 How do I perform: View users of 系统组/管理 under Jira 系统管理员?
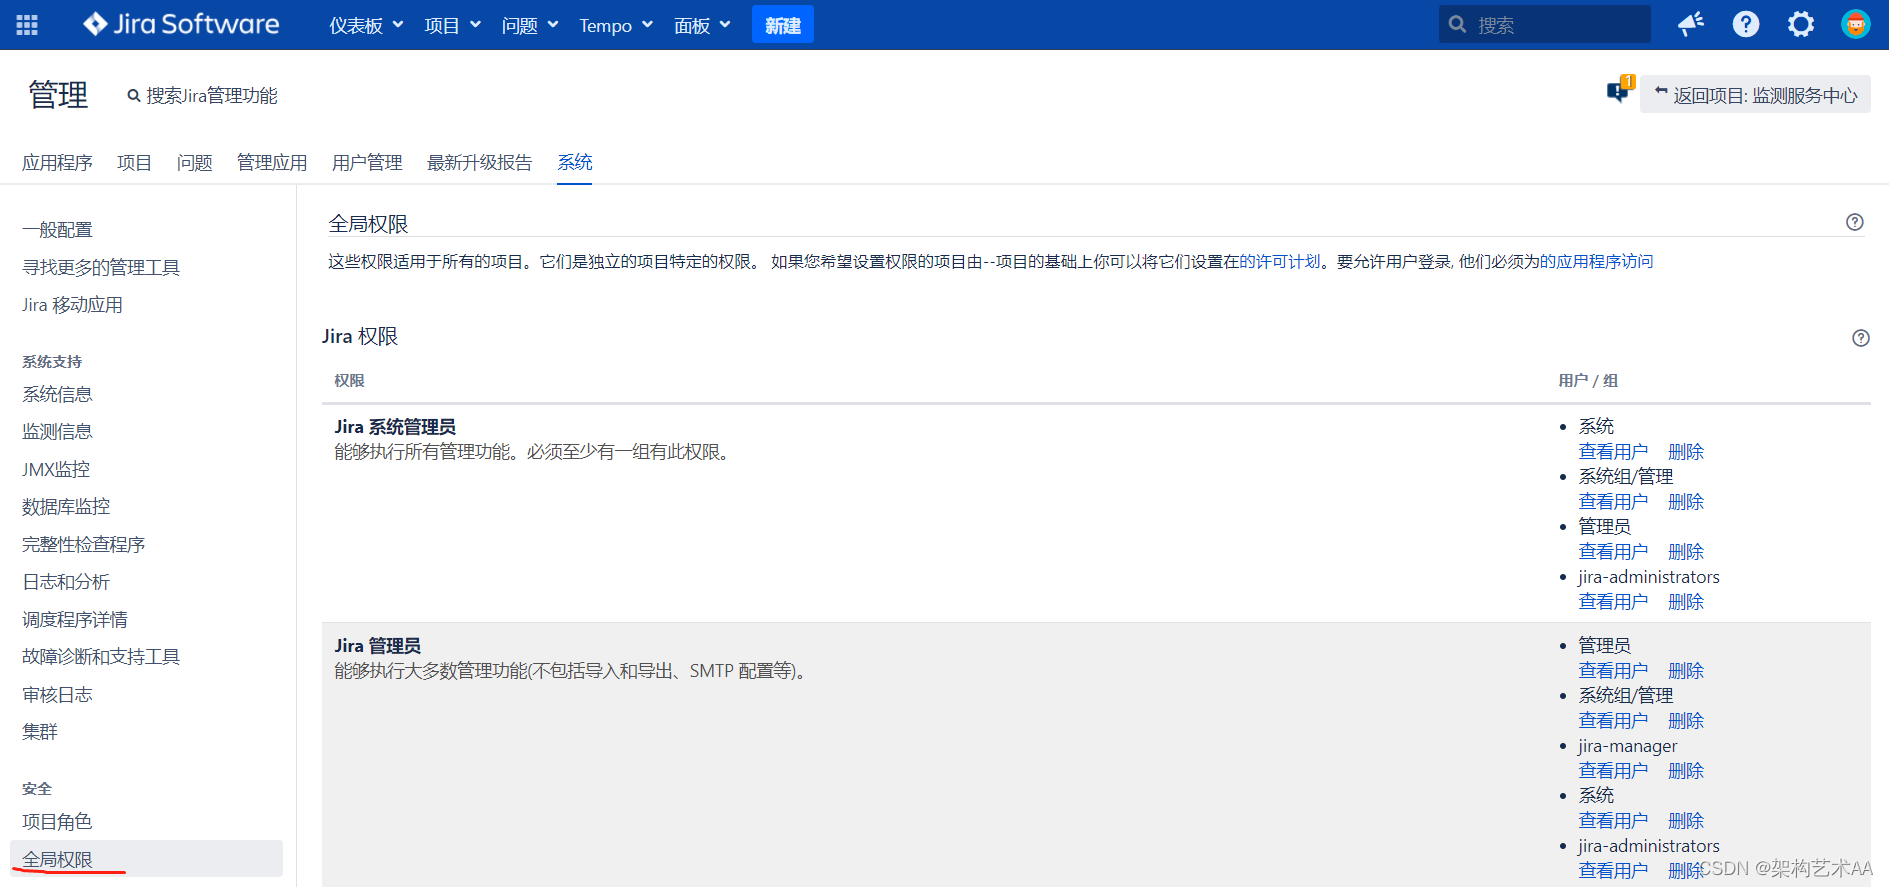1613,502
